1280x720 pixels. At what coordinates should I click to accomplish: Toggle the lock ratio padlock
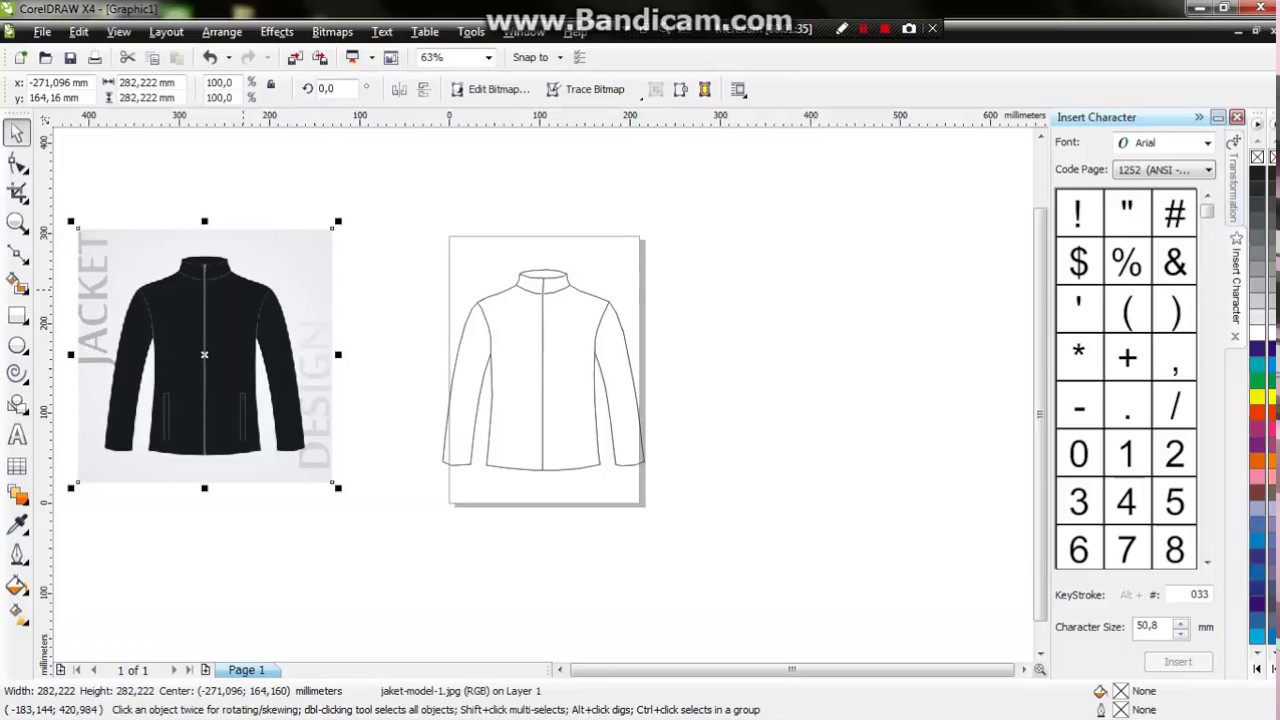(x=270, y=85)
